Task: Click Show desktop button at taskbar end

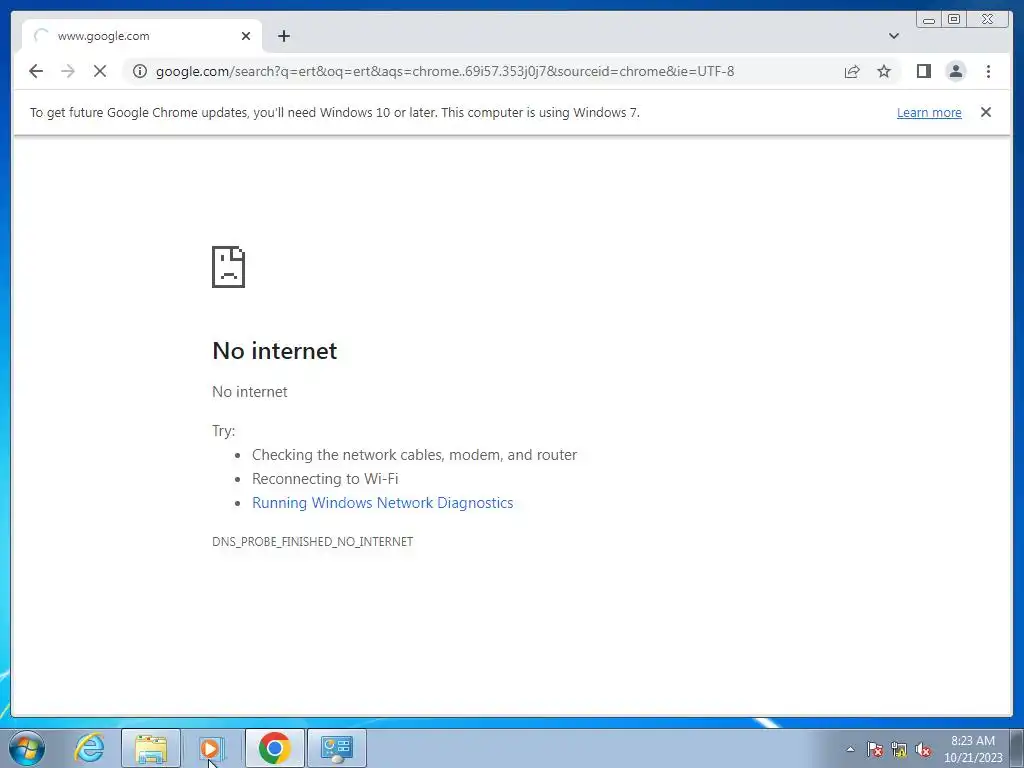Action: tap(1017, 748)
